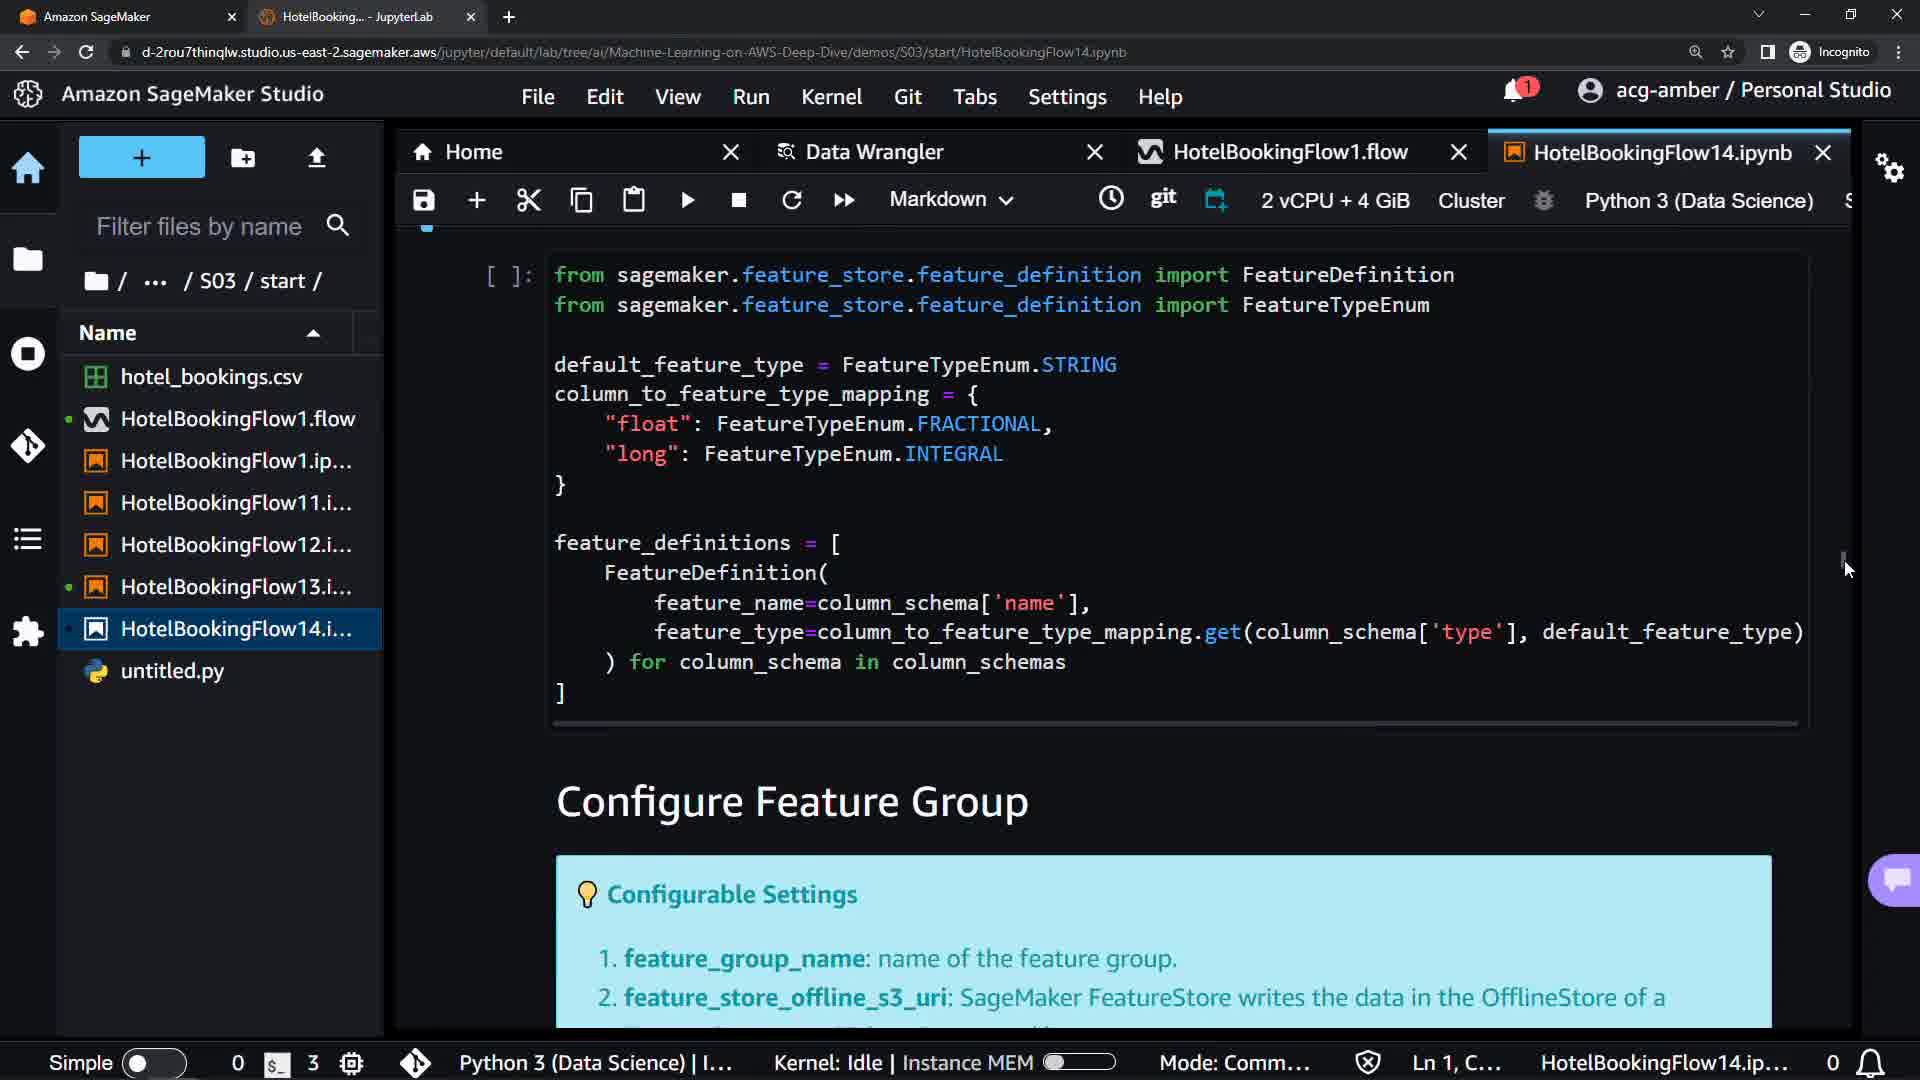Save the notebook with the disk icon
The height and width of the screenshot is (1080, 1920).
coord(424,200)
